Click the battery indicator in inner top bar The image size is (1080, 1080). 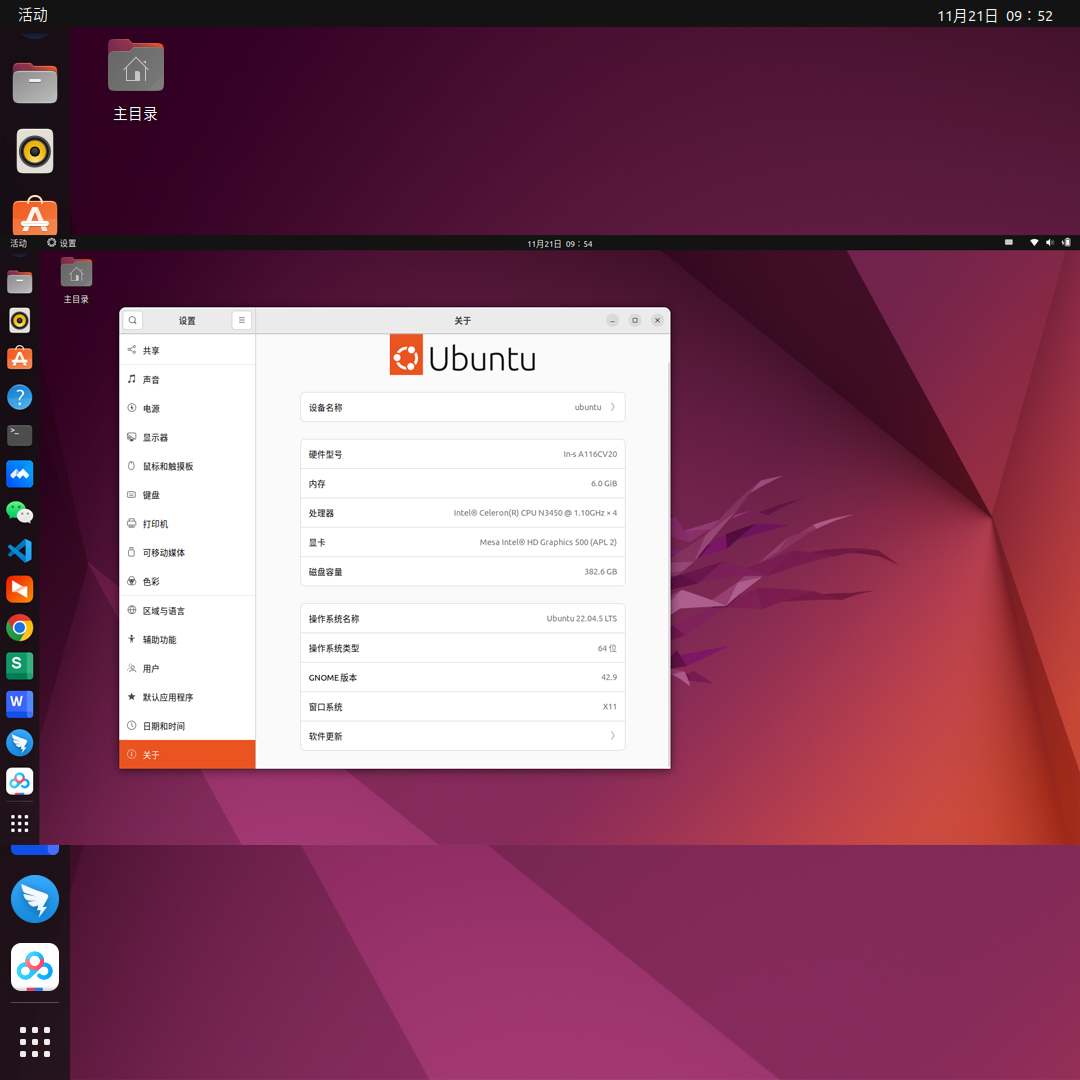[x=1066, y=242]
